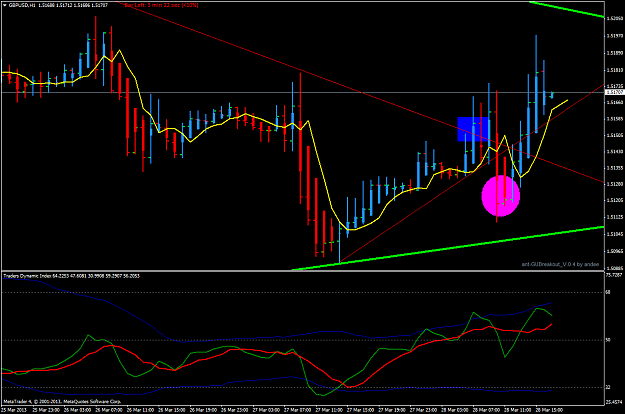The width and height of the screenshot is (625, 414).
Task: Click the 68 level label on TDI scale
Action: [608, 292]
